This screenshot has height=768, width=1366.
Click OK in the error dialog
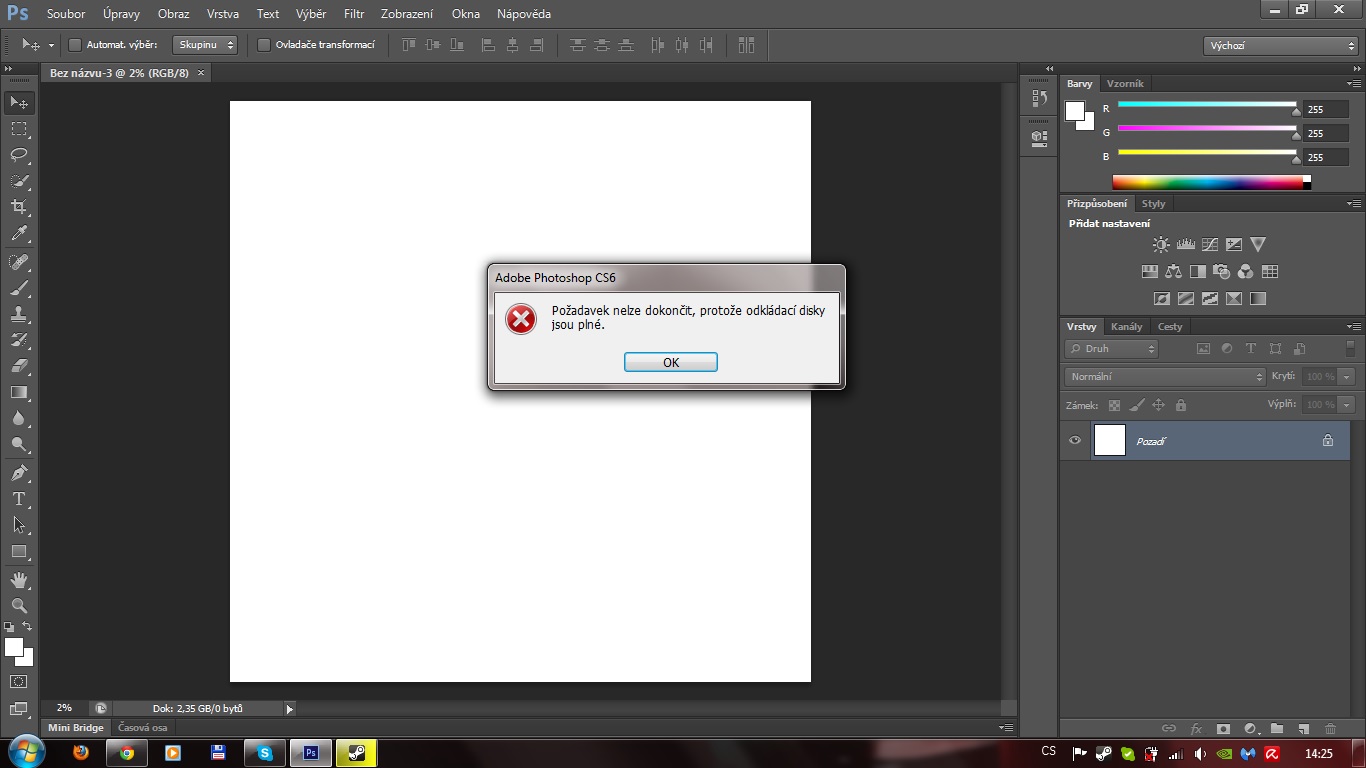pyautogui.click(x=670, y=362)
